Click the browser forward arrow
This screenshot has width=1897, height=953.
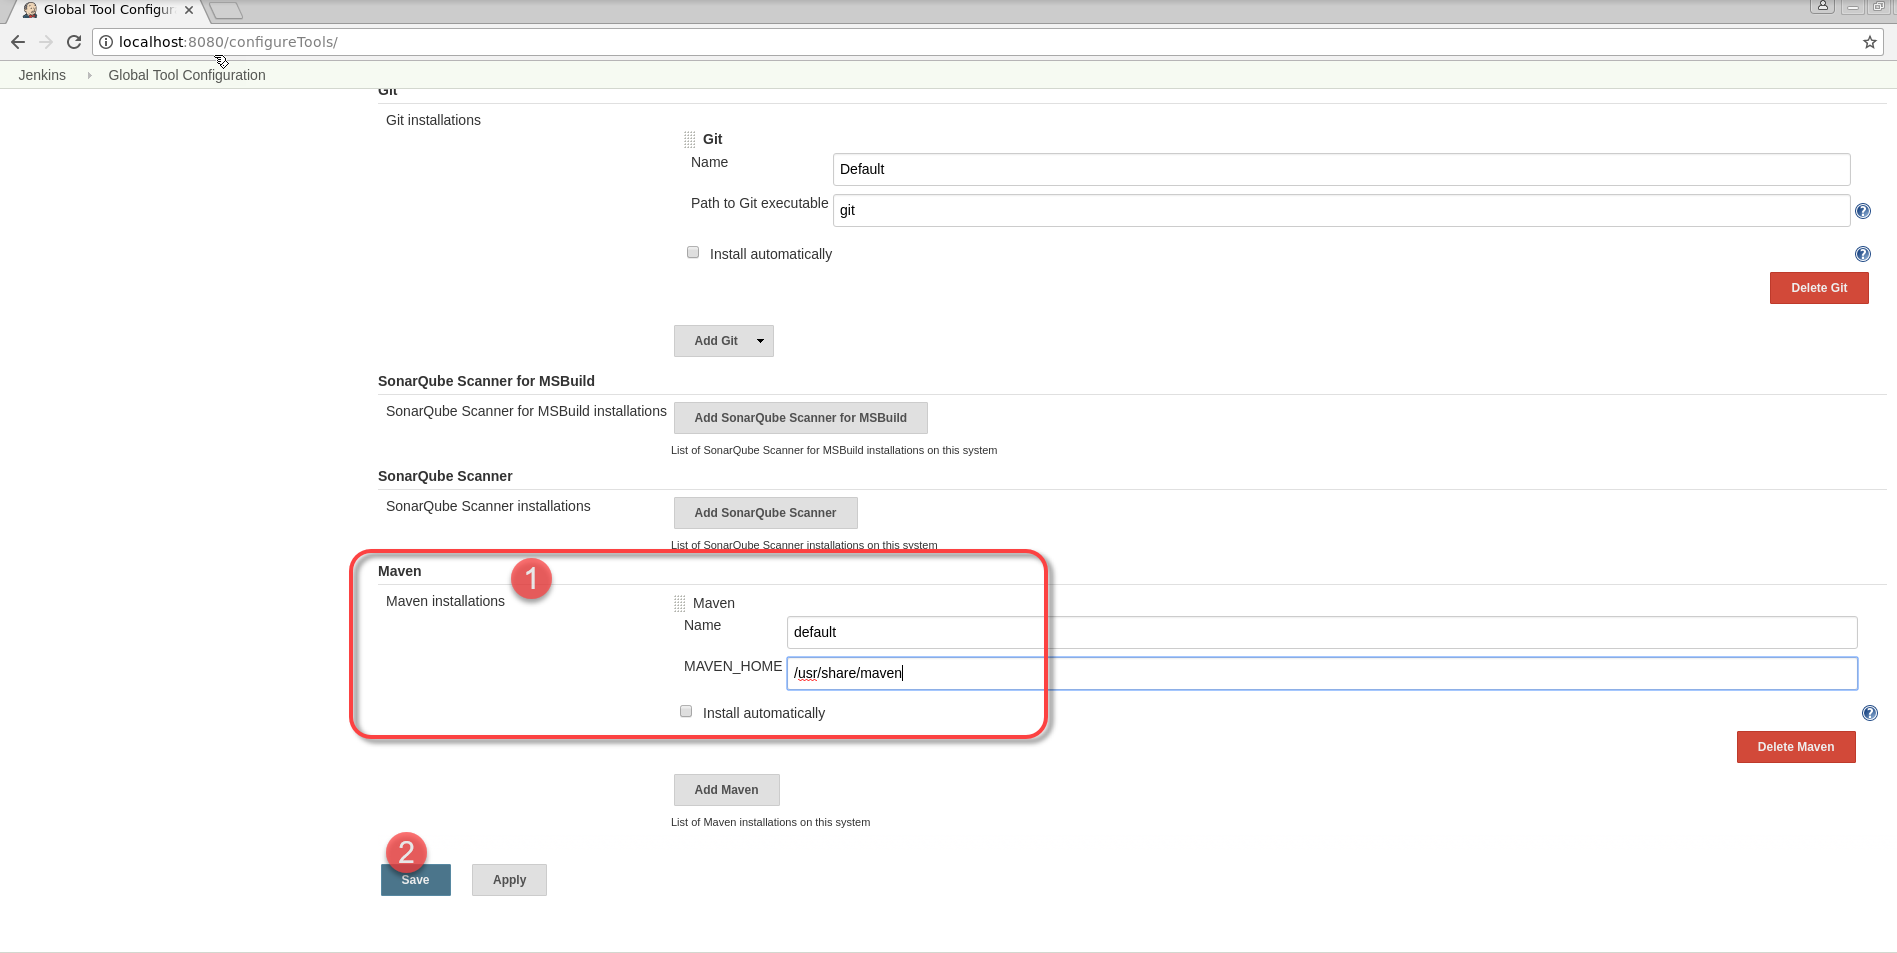pyautogui.click(x=46, y=42)
